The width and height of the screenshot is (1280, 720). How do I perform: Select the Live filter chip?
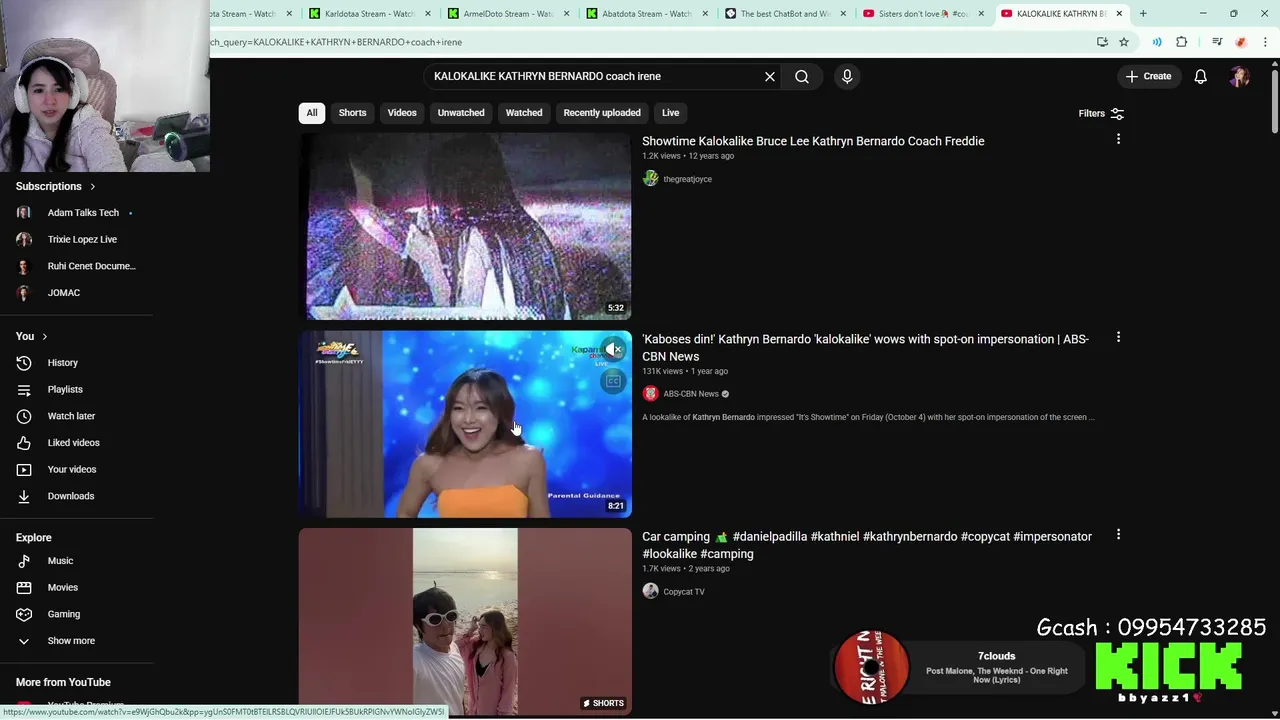coord(670,113)
